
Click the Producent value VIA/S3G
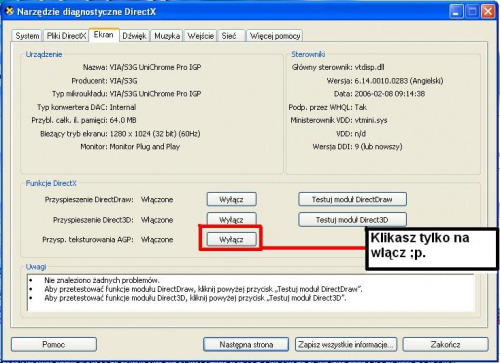[123, 81]
